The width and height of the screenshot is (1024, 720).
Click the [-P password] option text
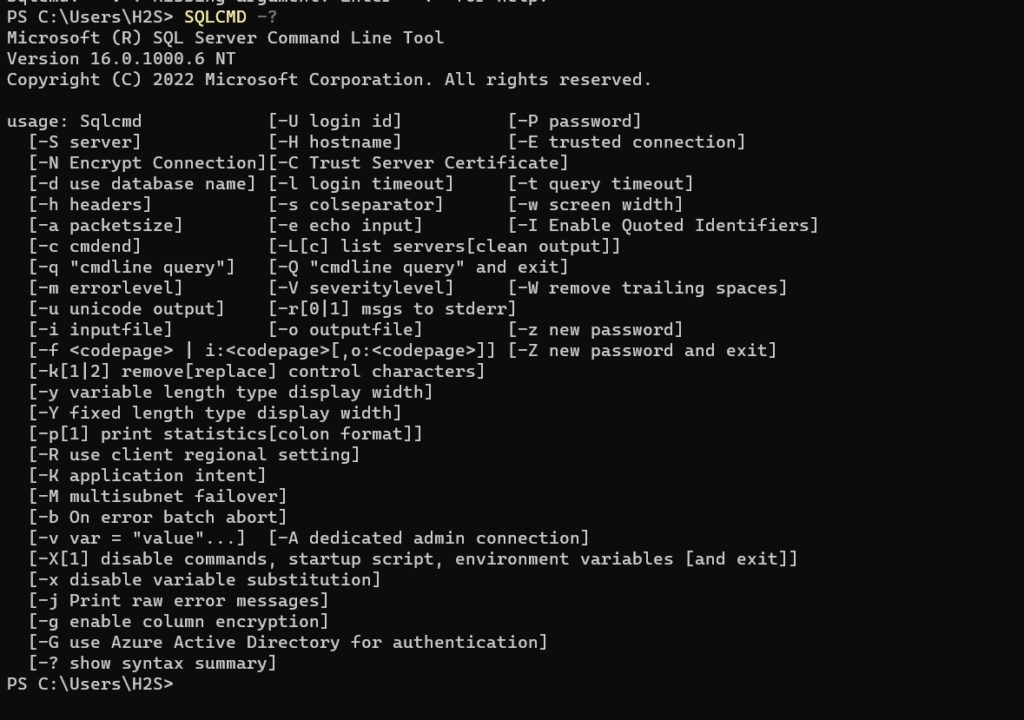point(575,122)
